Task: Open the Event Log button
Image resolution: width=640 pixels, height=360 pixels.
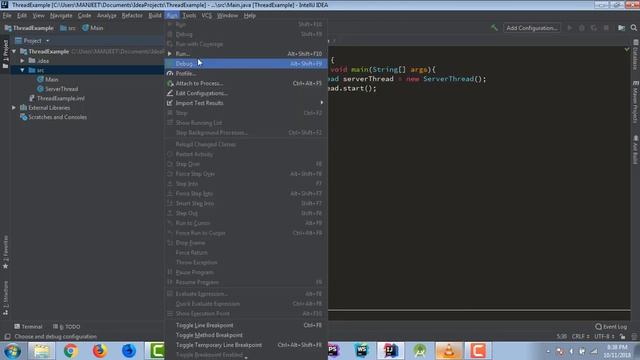Action: tap(611, 327)
